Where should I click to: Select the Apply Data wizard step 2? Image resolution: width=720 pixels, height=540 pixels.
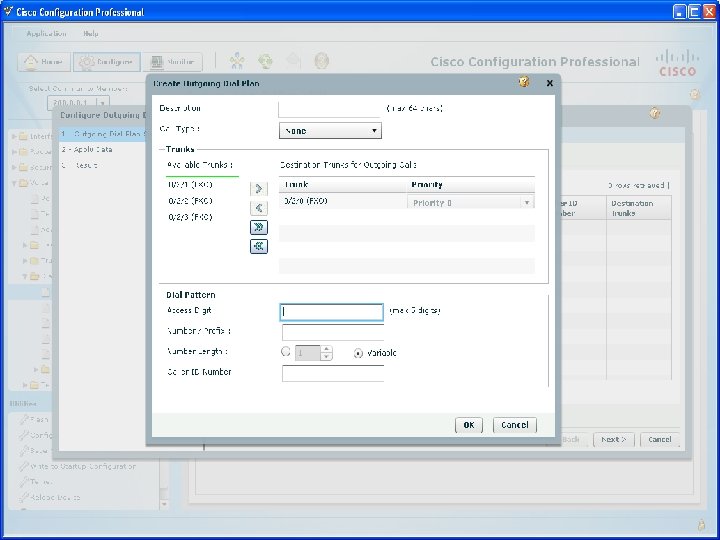click(x=87, y=150)
